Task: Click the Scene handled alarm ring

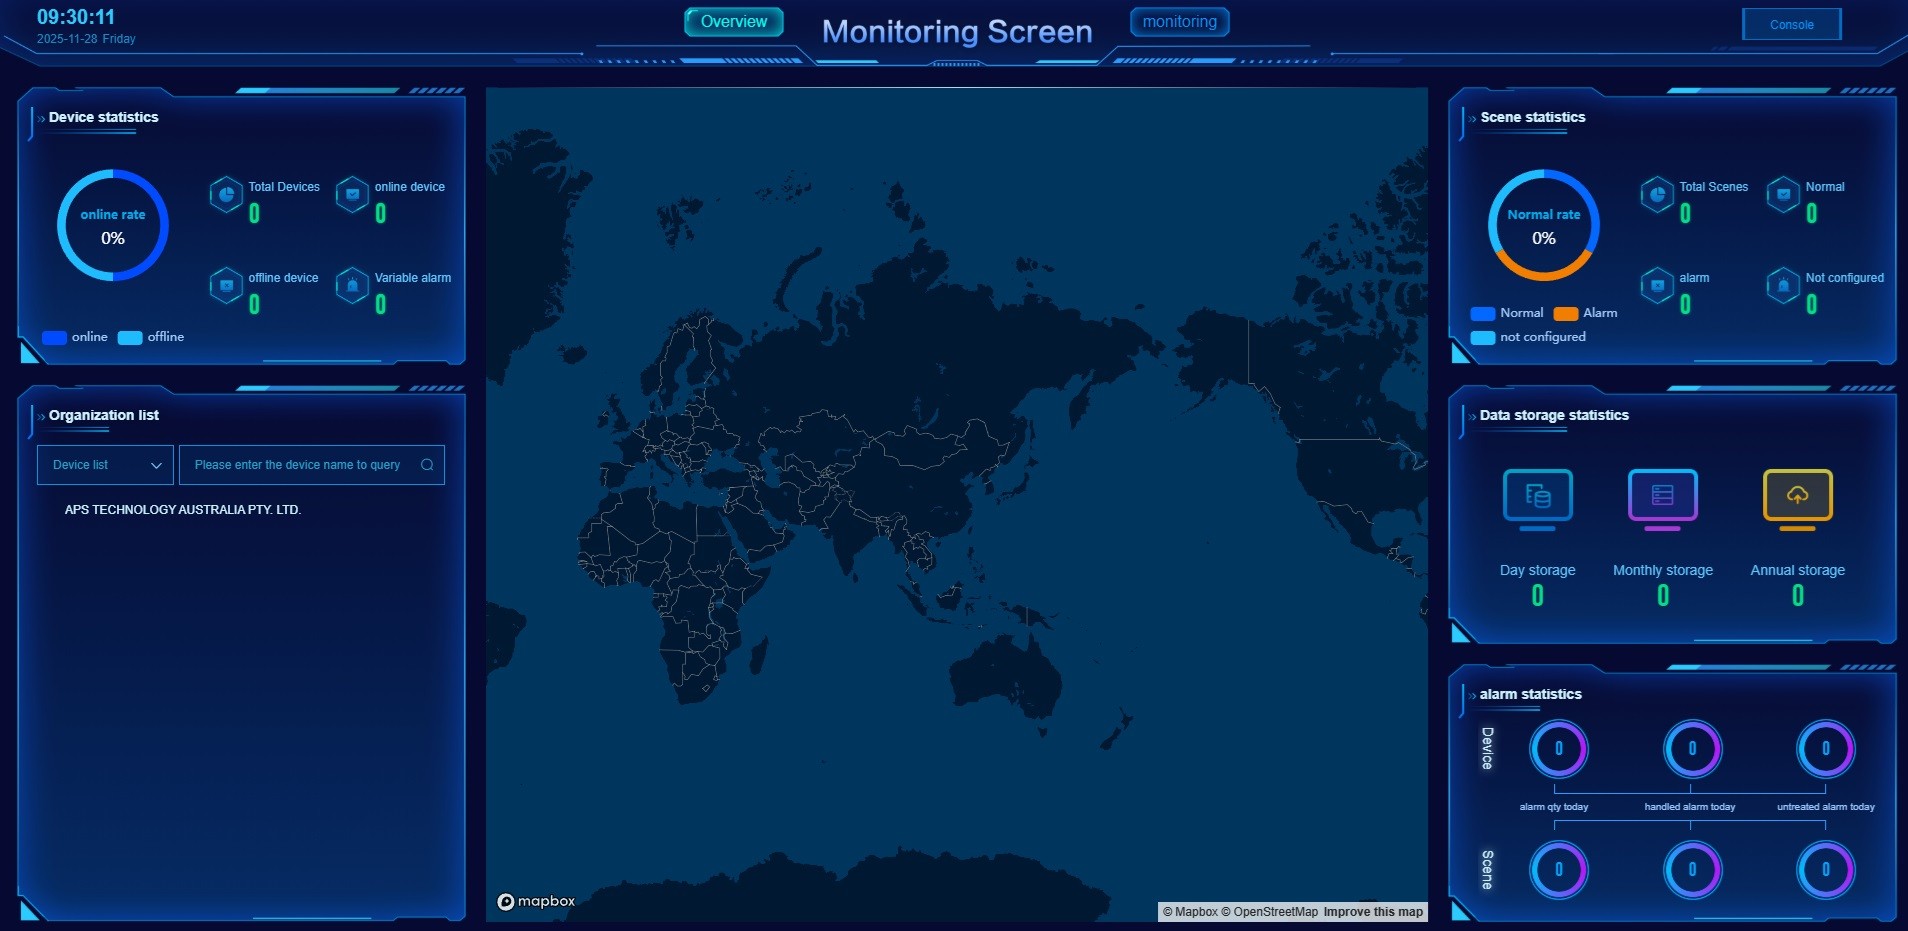Action: [1692, 870]
